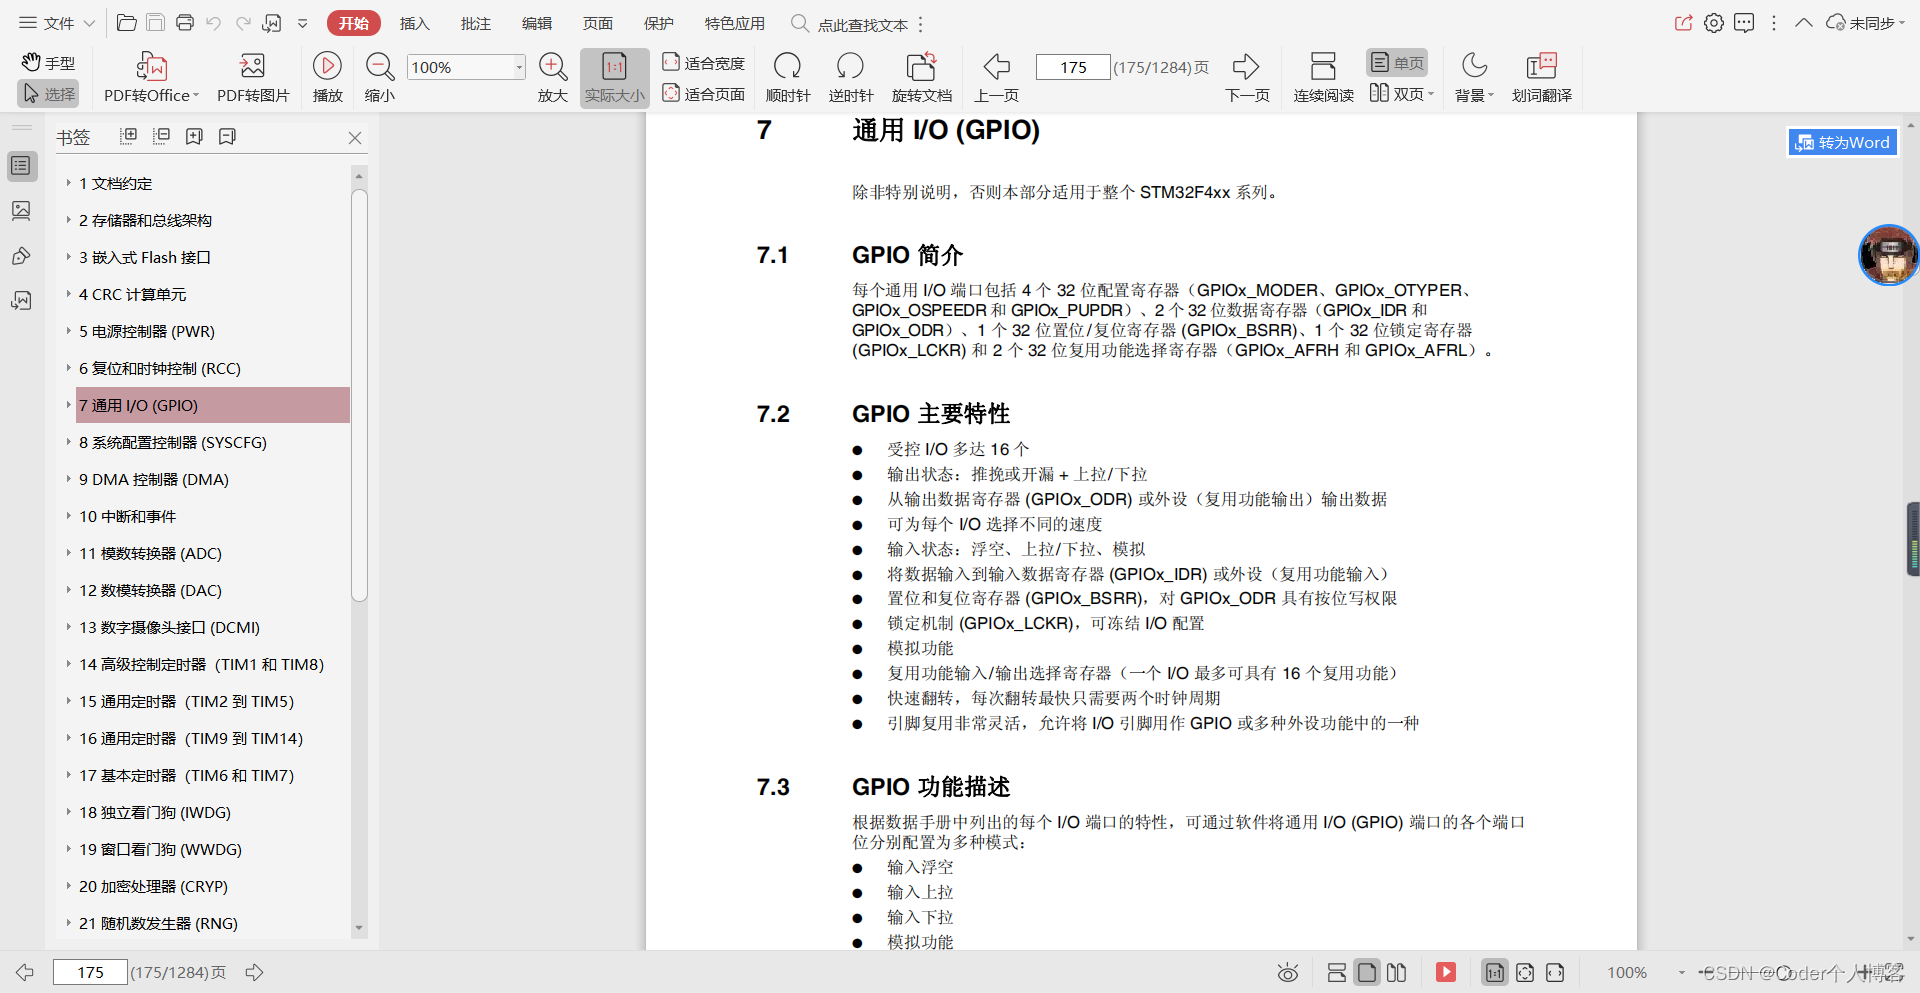Viewport: 1920px width, 993px height.
Task: Expand bookmark 5 电源控制器 (PWR)
Action: click(68, 331)
